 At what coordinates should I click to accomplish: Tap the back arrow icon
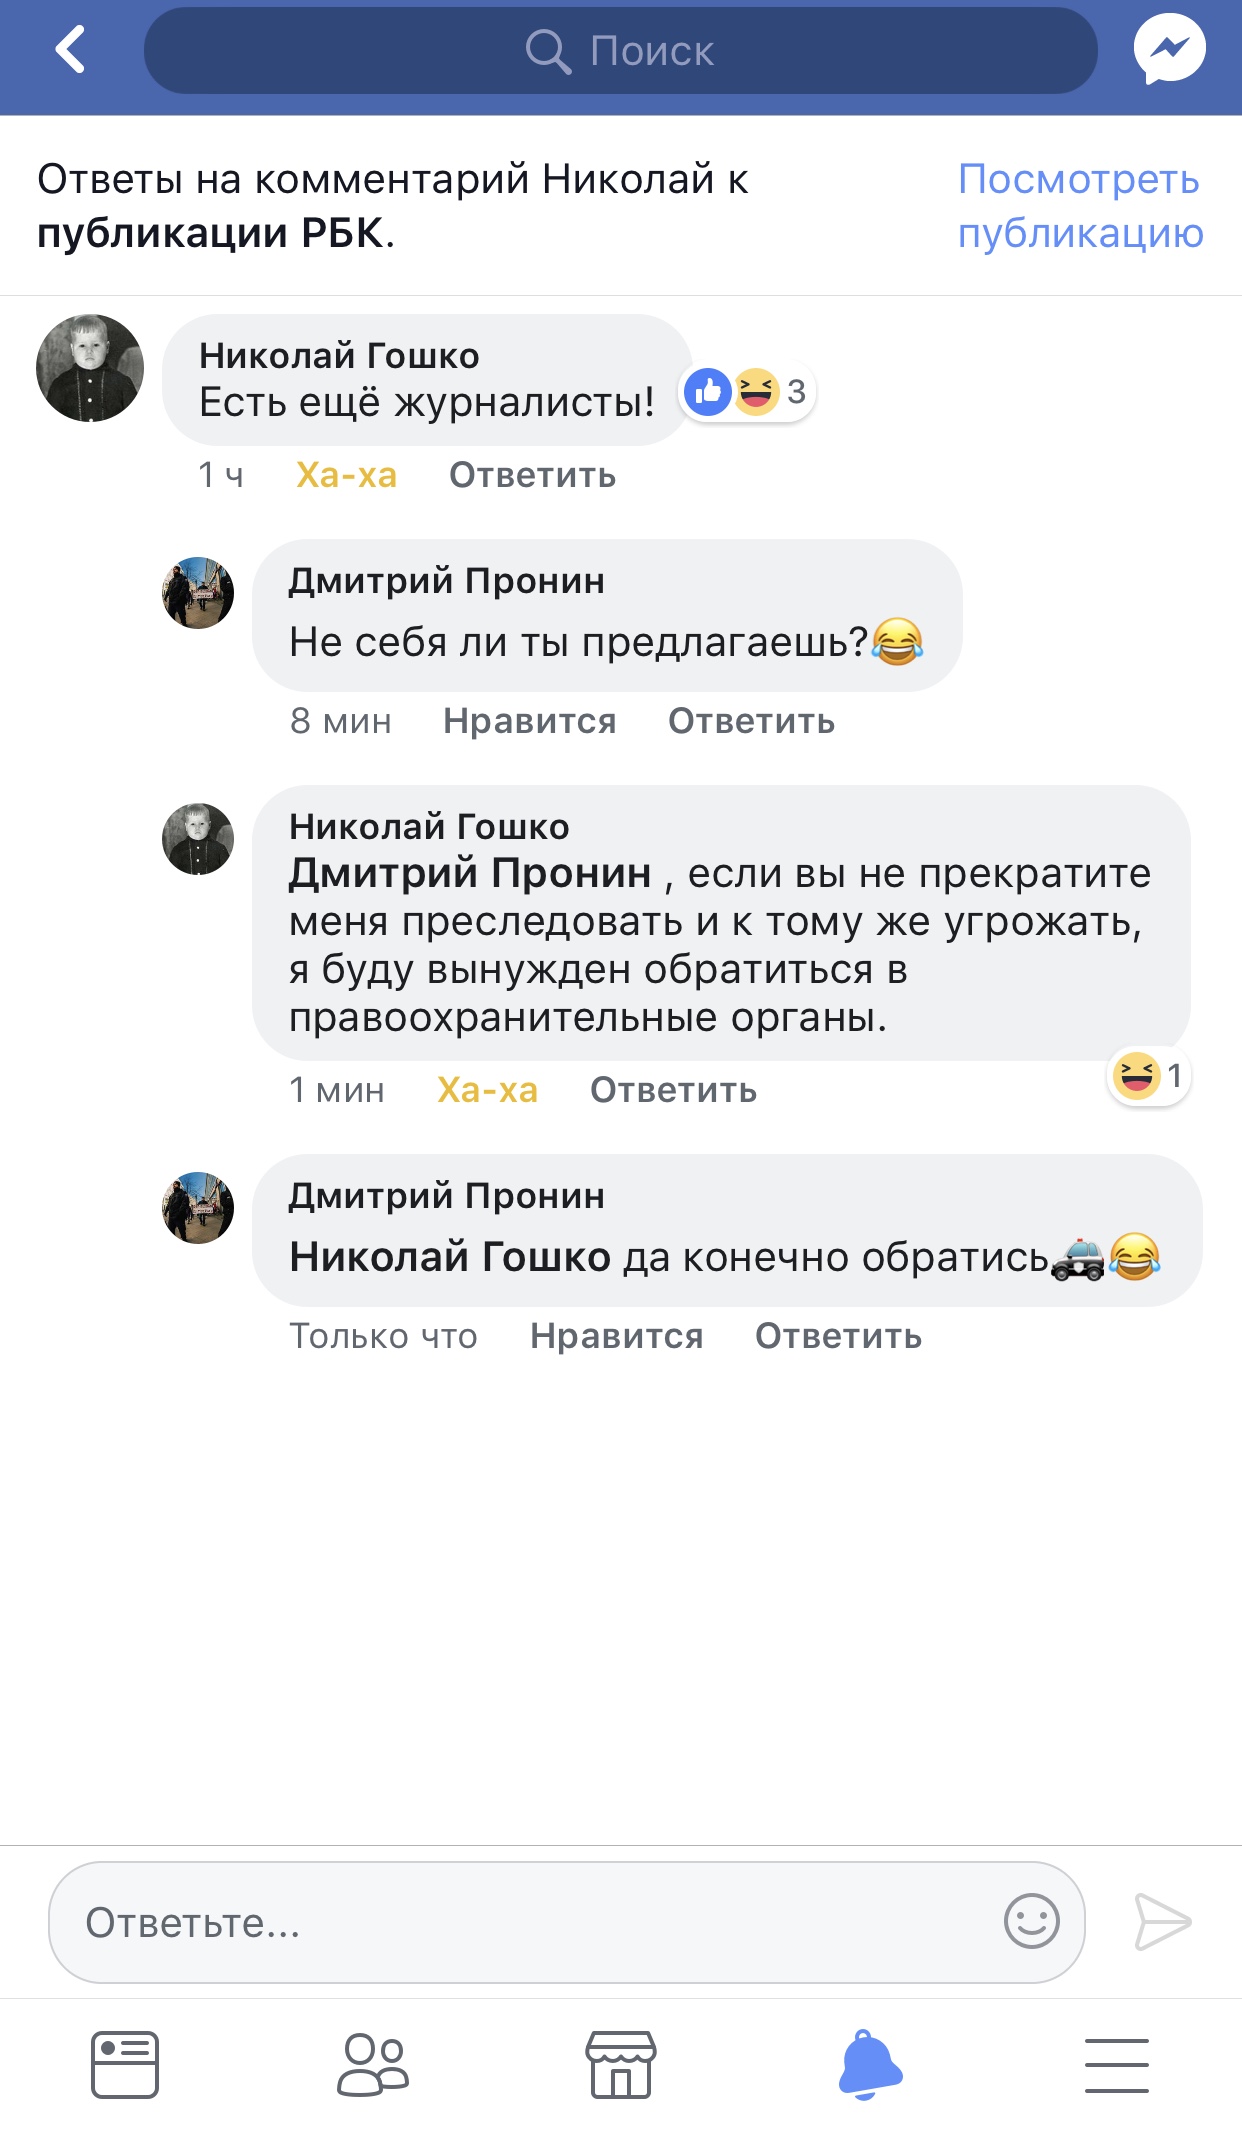(x=70, y=50)
